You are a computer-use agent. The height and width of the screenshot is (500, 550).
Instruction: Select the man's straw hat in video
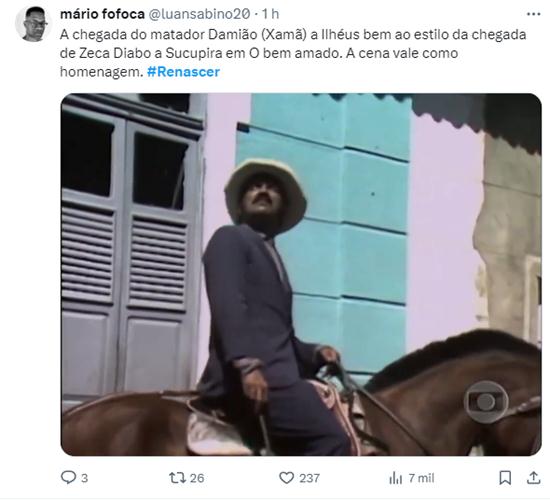(x=266, y=195)
